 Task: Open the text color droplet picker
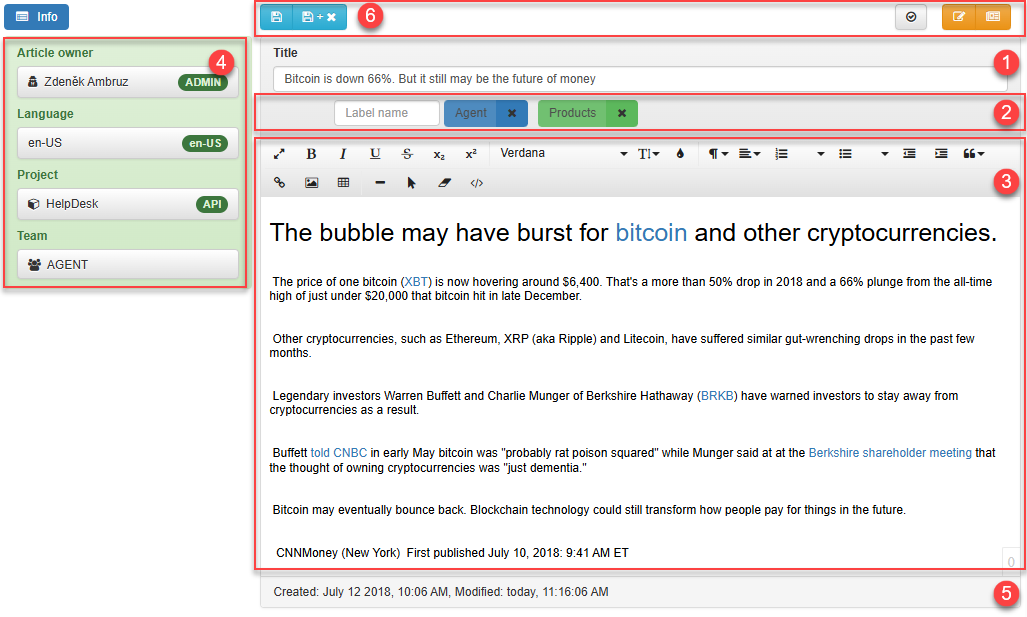pos(681,154)
